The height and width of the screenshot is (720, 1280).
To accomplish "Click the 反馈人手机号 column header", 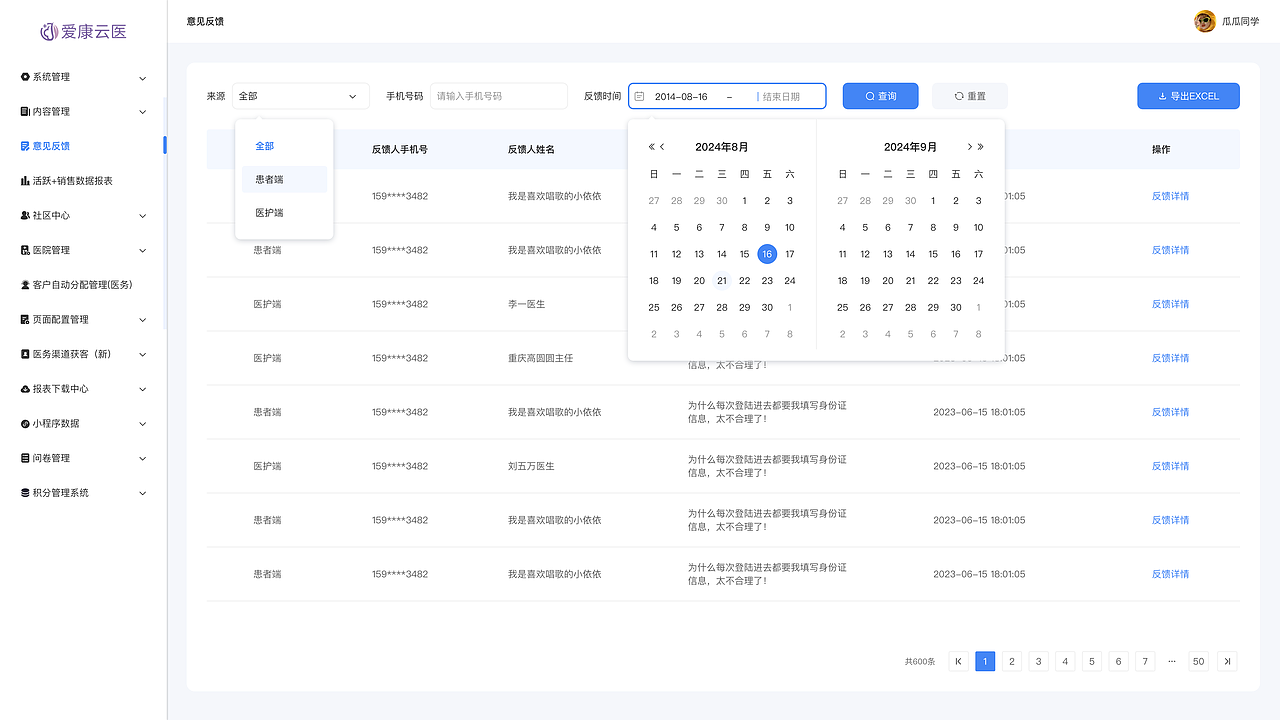I will tap(400, 149).
